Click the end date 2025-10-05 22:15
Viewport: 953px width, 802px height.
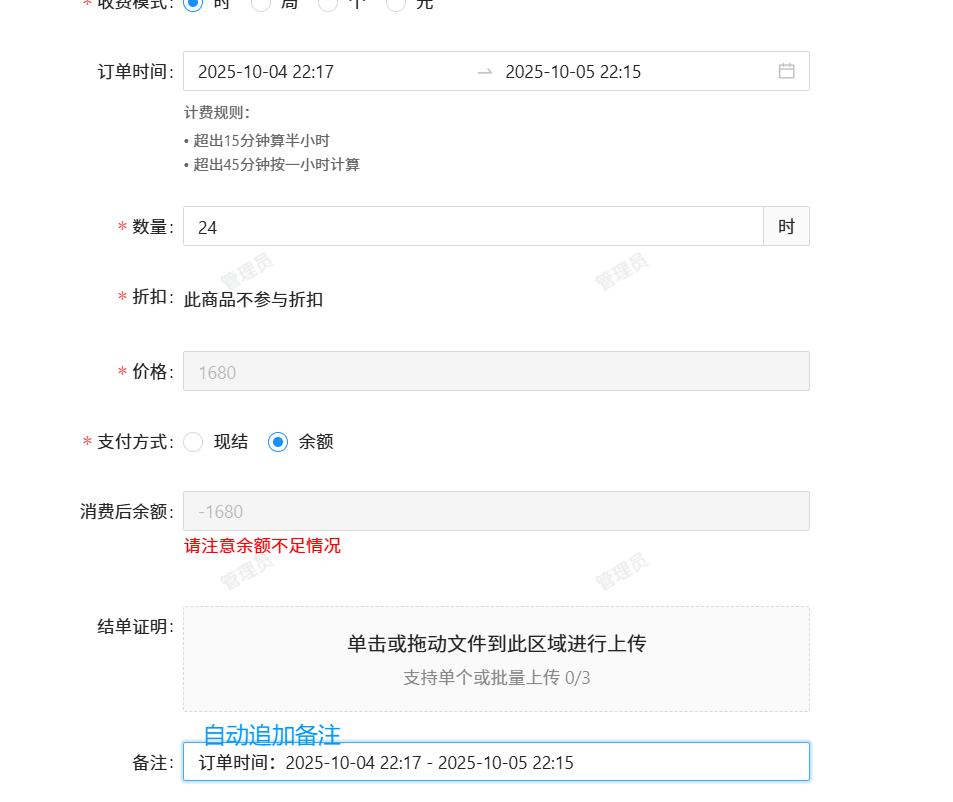(573, 72)
